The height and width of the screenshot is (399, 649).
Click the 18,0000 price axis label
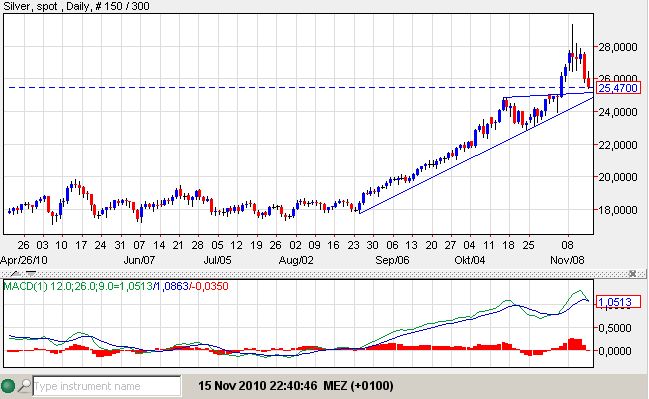click(x=618, y=209)
